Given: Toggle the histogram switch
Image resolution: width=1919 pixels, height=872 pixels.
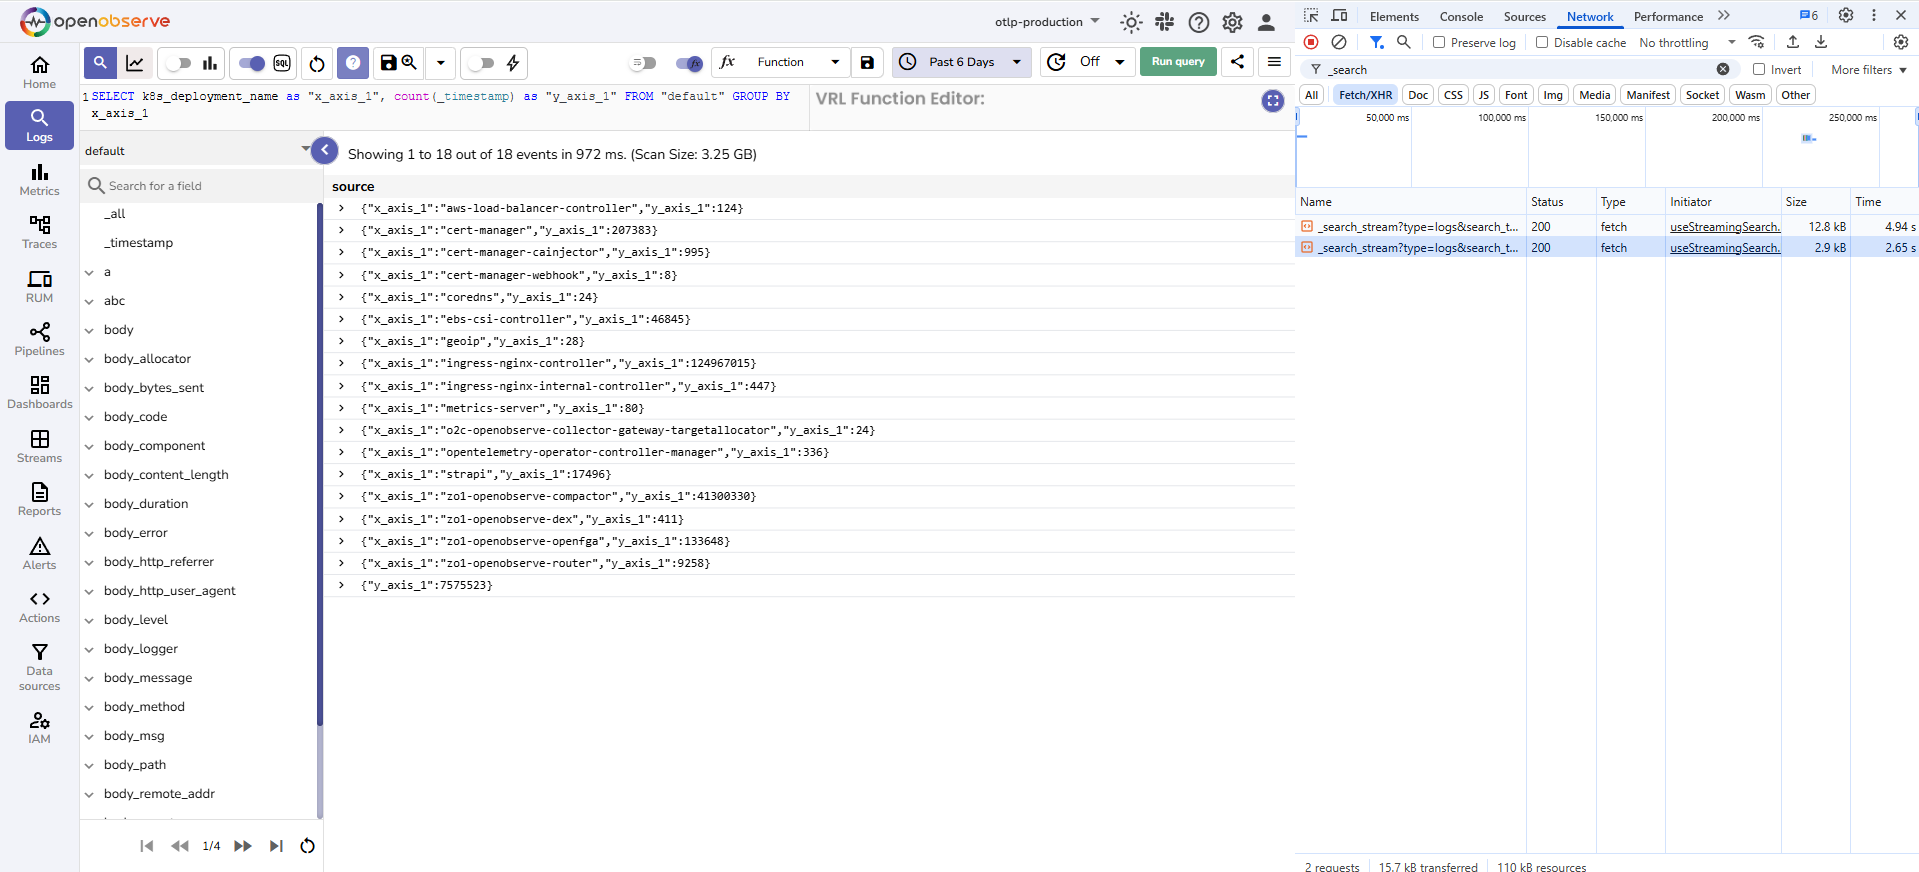Looking at the screenshot, I should click(179, 63).
